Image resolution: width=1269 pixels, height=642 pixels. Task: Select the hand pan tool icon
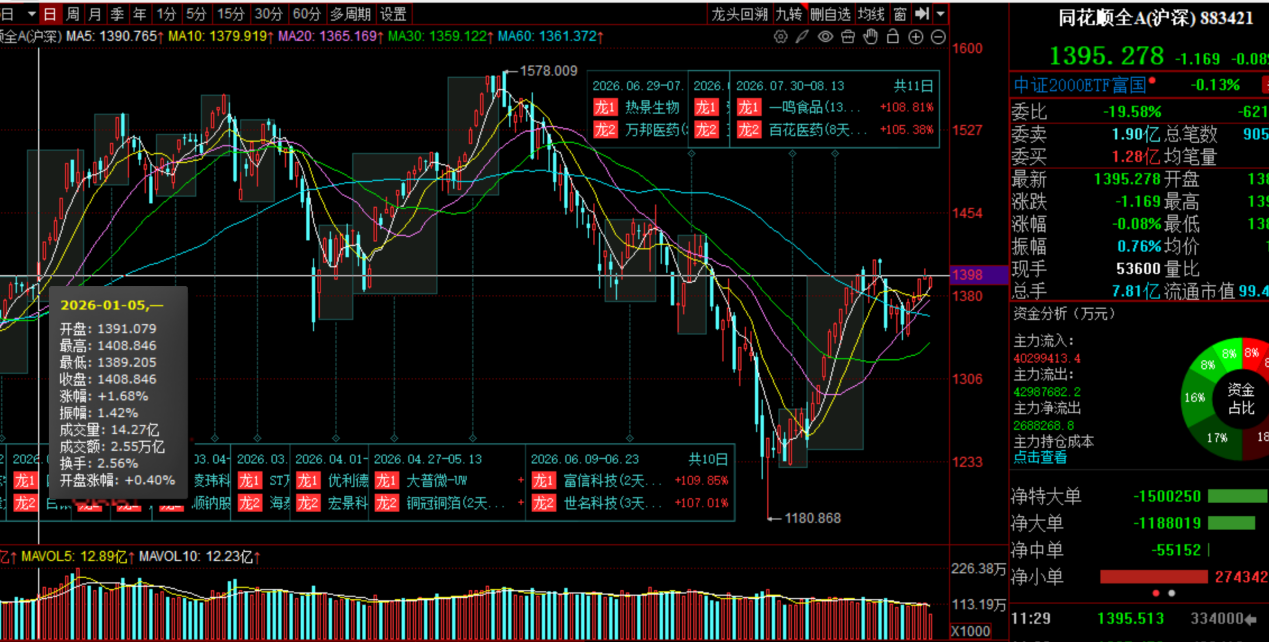[870, 37]
